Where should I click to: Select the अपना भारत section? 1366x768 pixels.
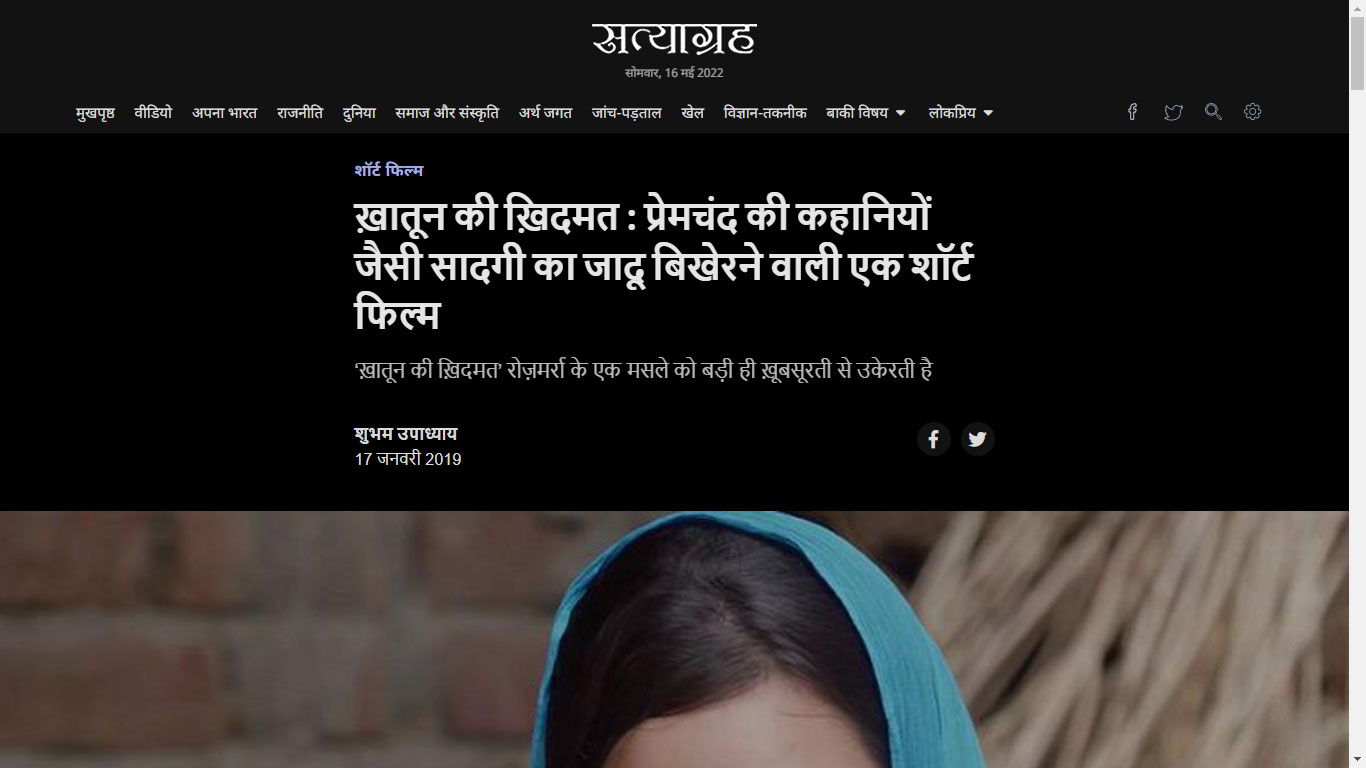point(225,113)
